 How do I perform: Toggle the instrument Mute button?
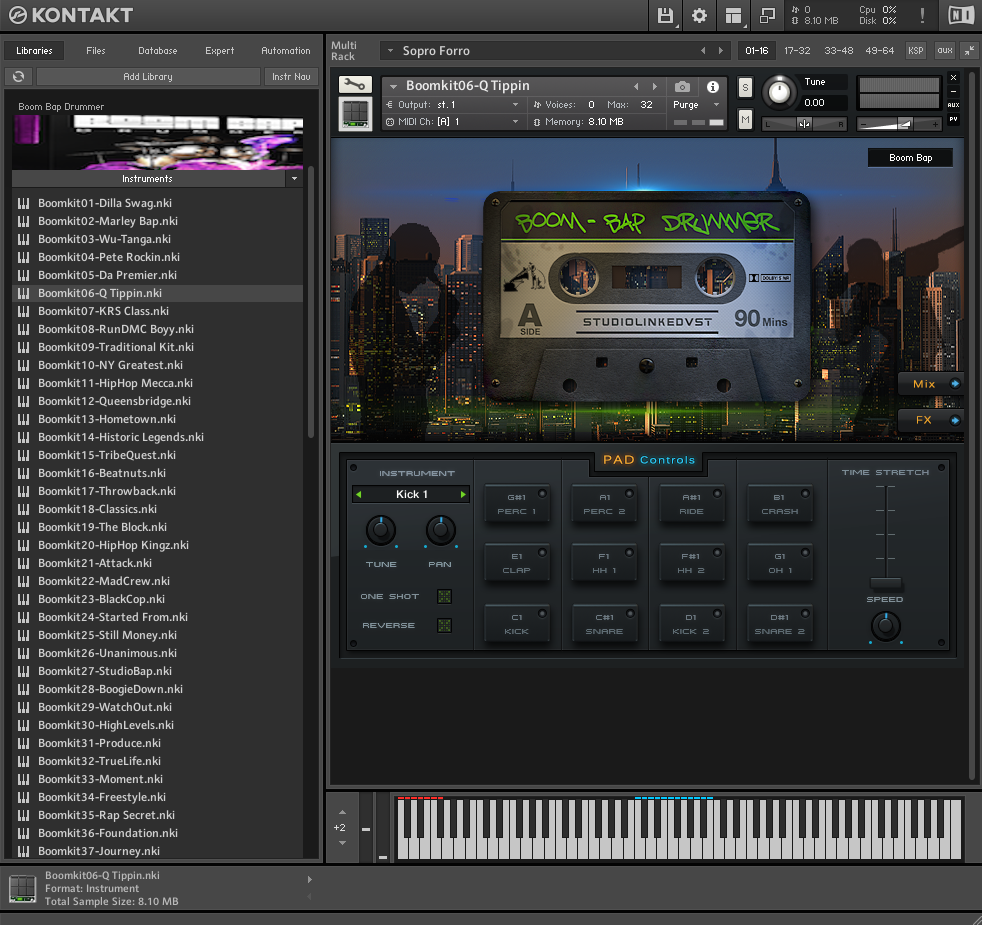click(745, 119)
